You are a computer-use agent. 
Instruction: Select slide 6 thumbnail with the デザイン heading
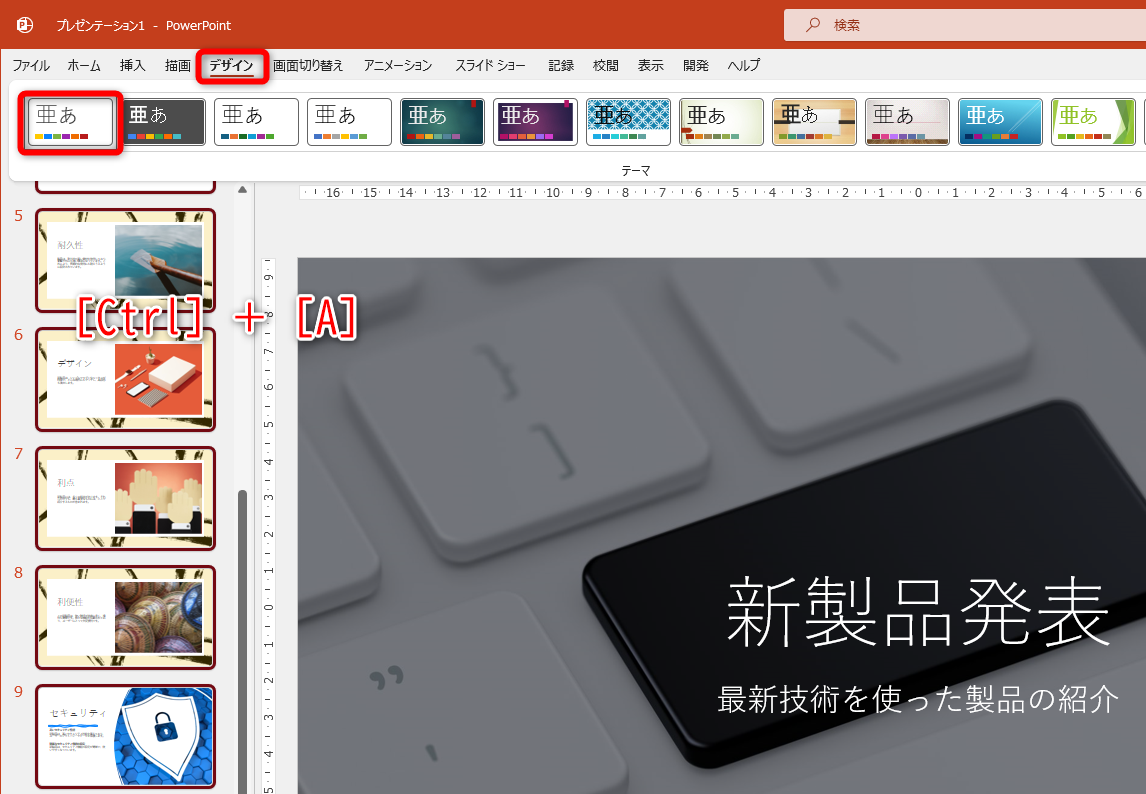(124, 380)
